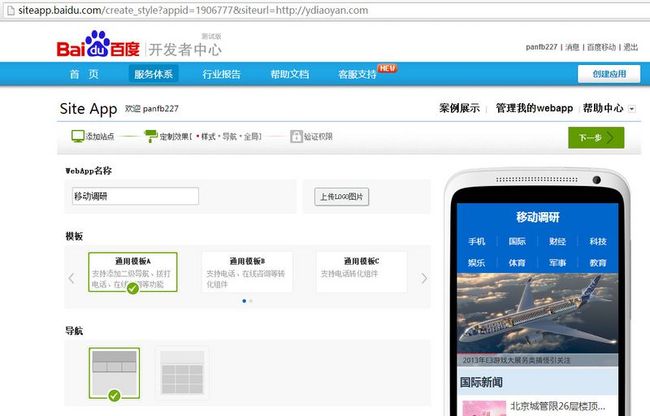Click 移动调研 title in phone preview
The image size is (650, 416).
(538, 217)
